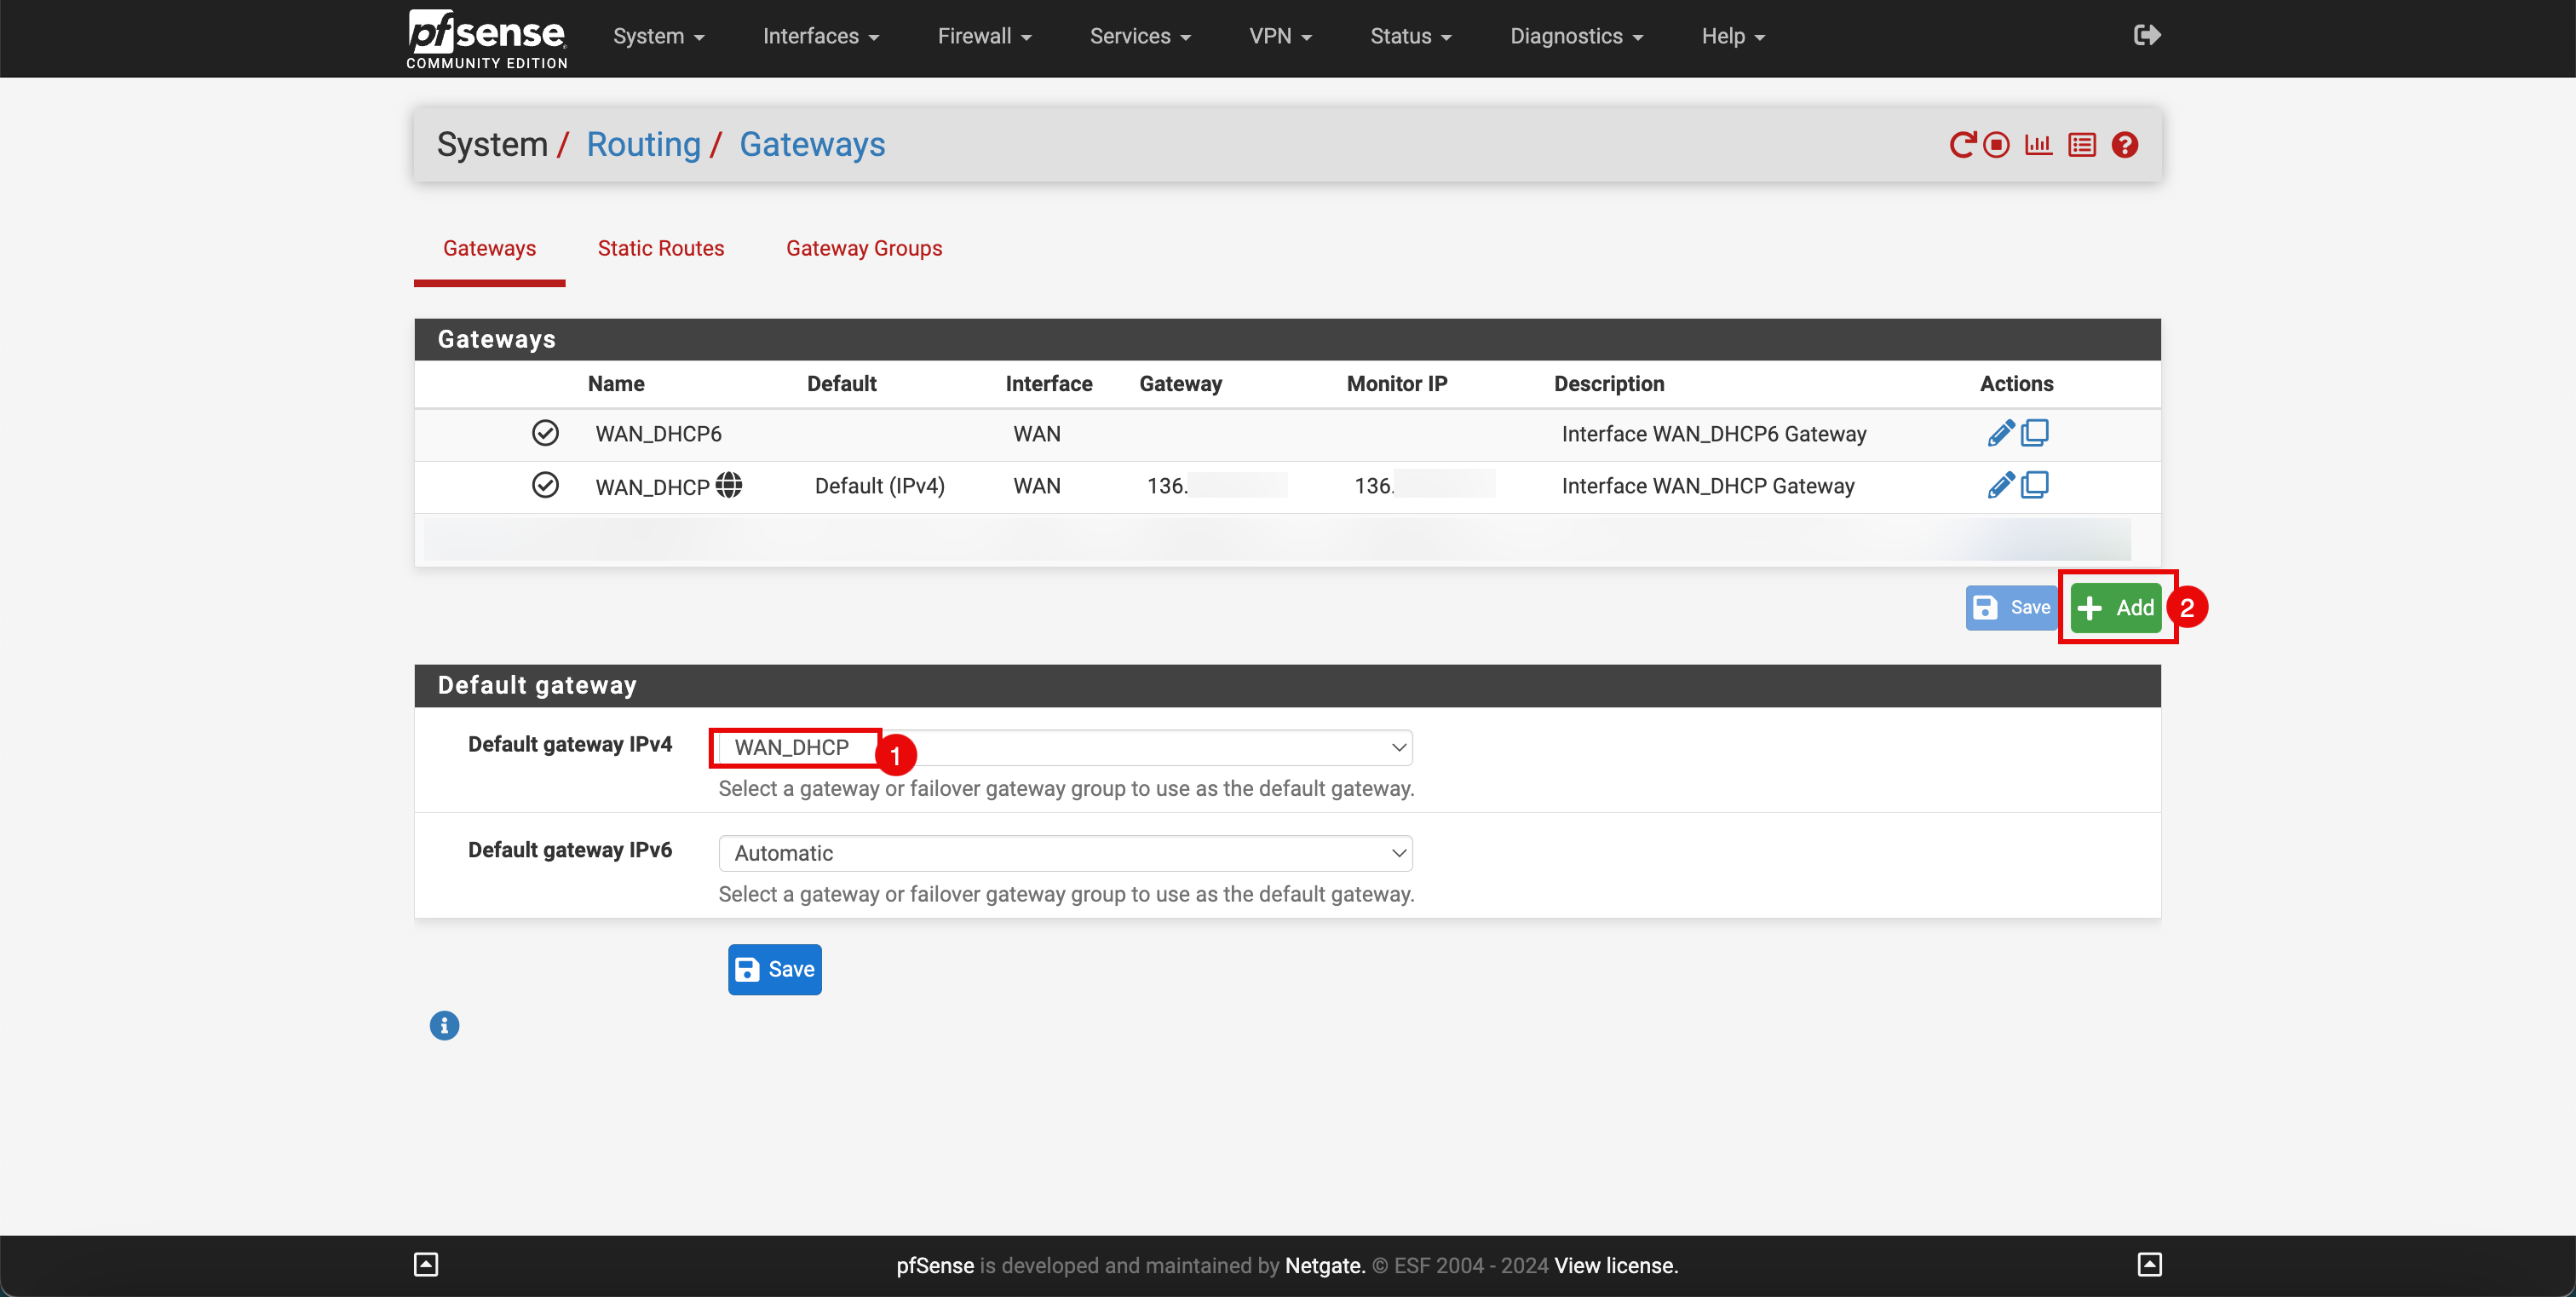The height and width of the screenshot is (1297, 2576).
Task: Click the logout icon in top navbar
Action: click(x=2147, y=36)
